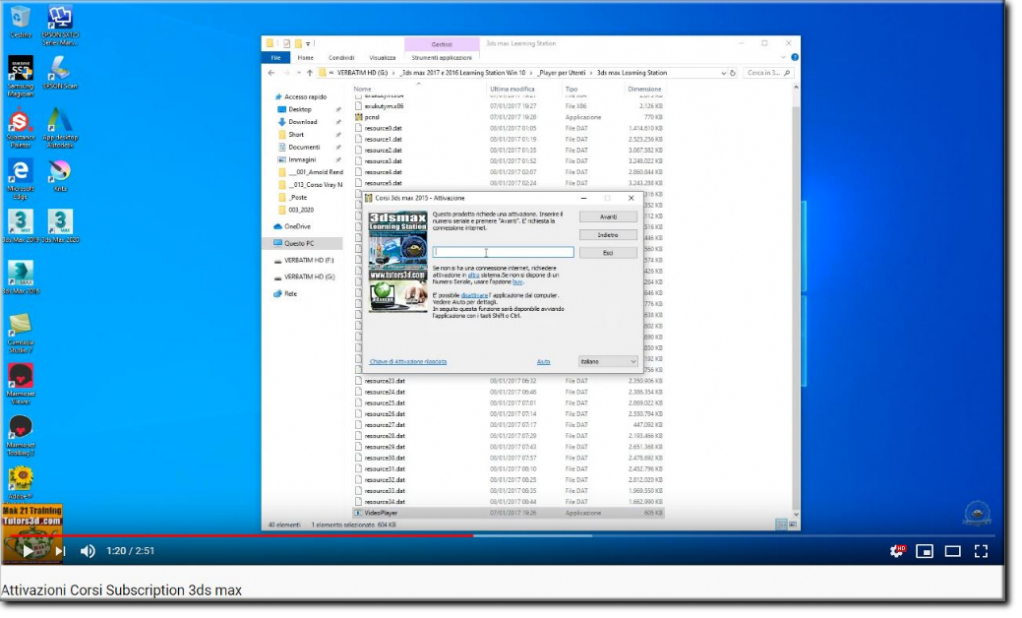
Task: Sort by the Dimensione column header
Action: coord(644,89)
